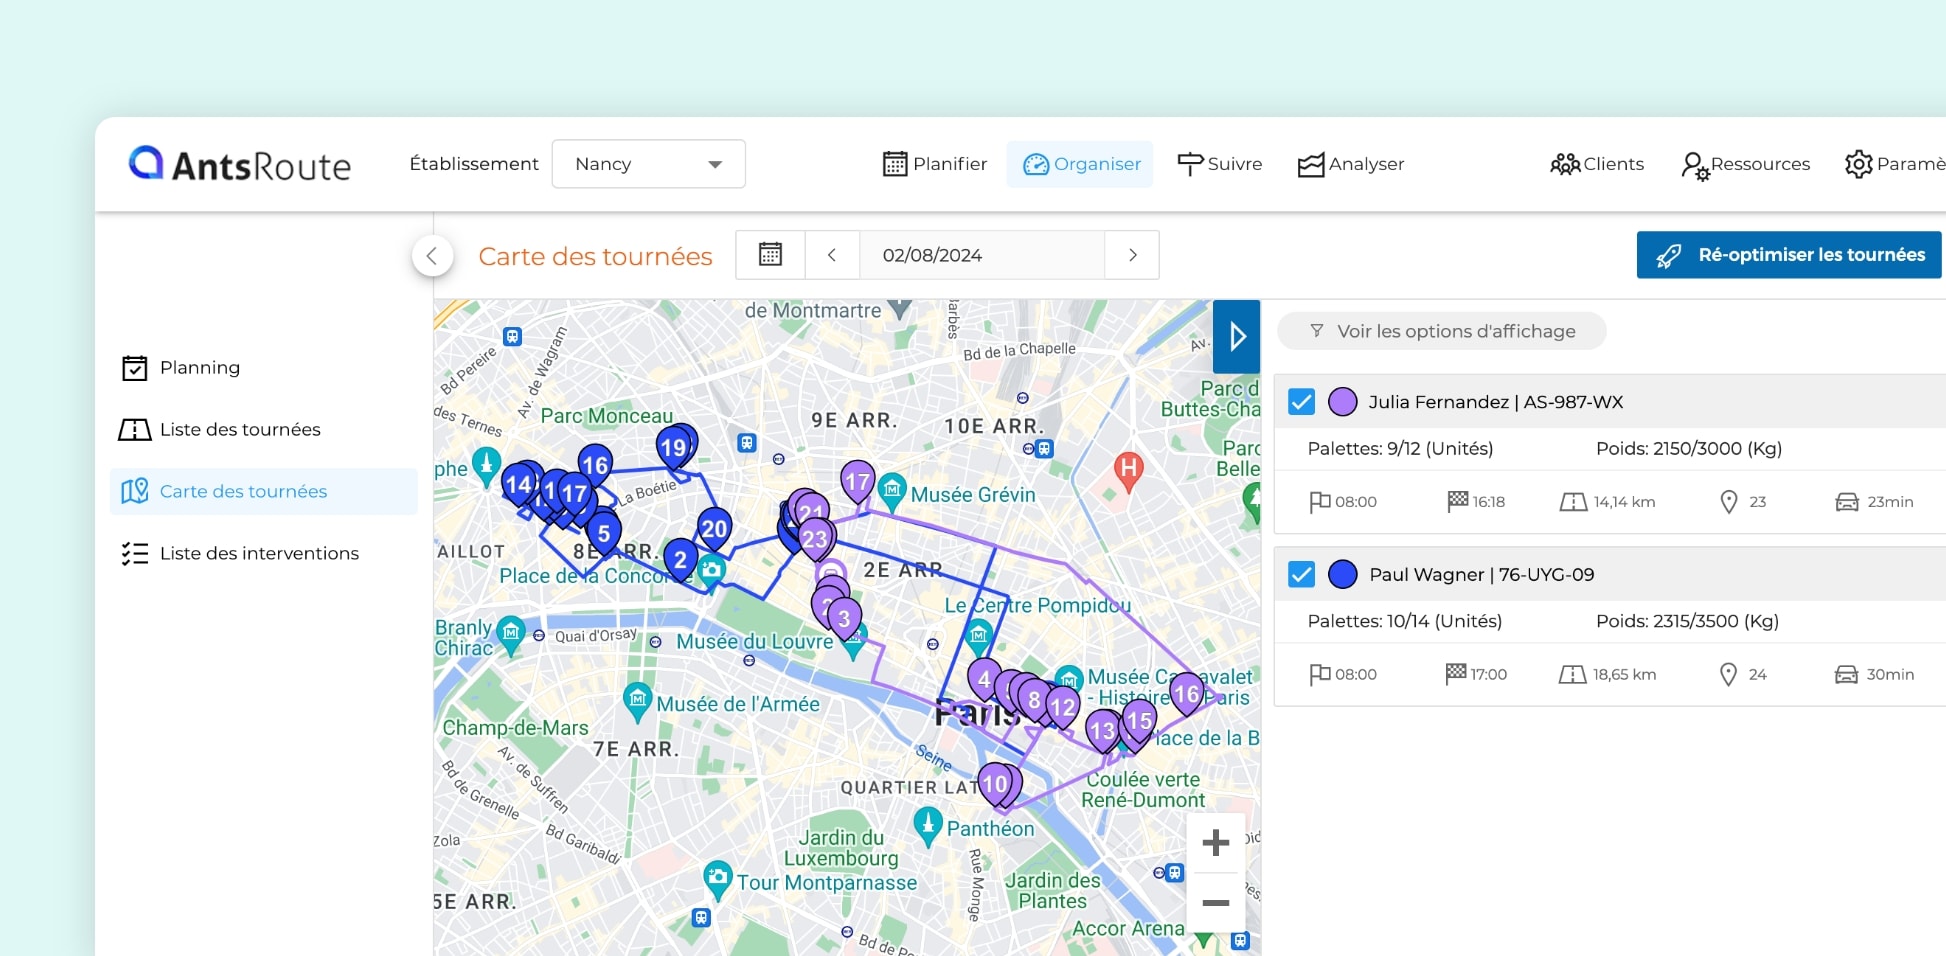Viewport: 1946px width, 956px height.
Task: Open the Clients section
Action: tap(1597, 164)
